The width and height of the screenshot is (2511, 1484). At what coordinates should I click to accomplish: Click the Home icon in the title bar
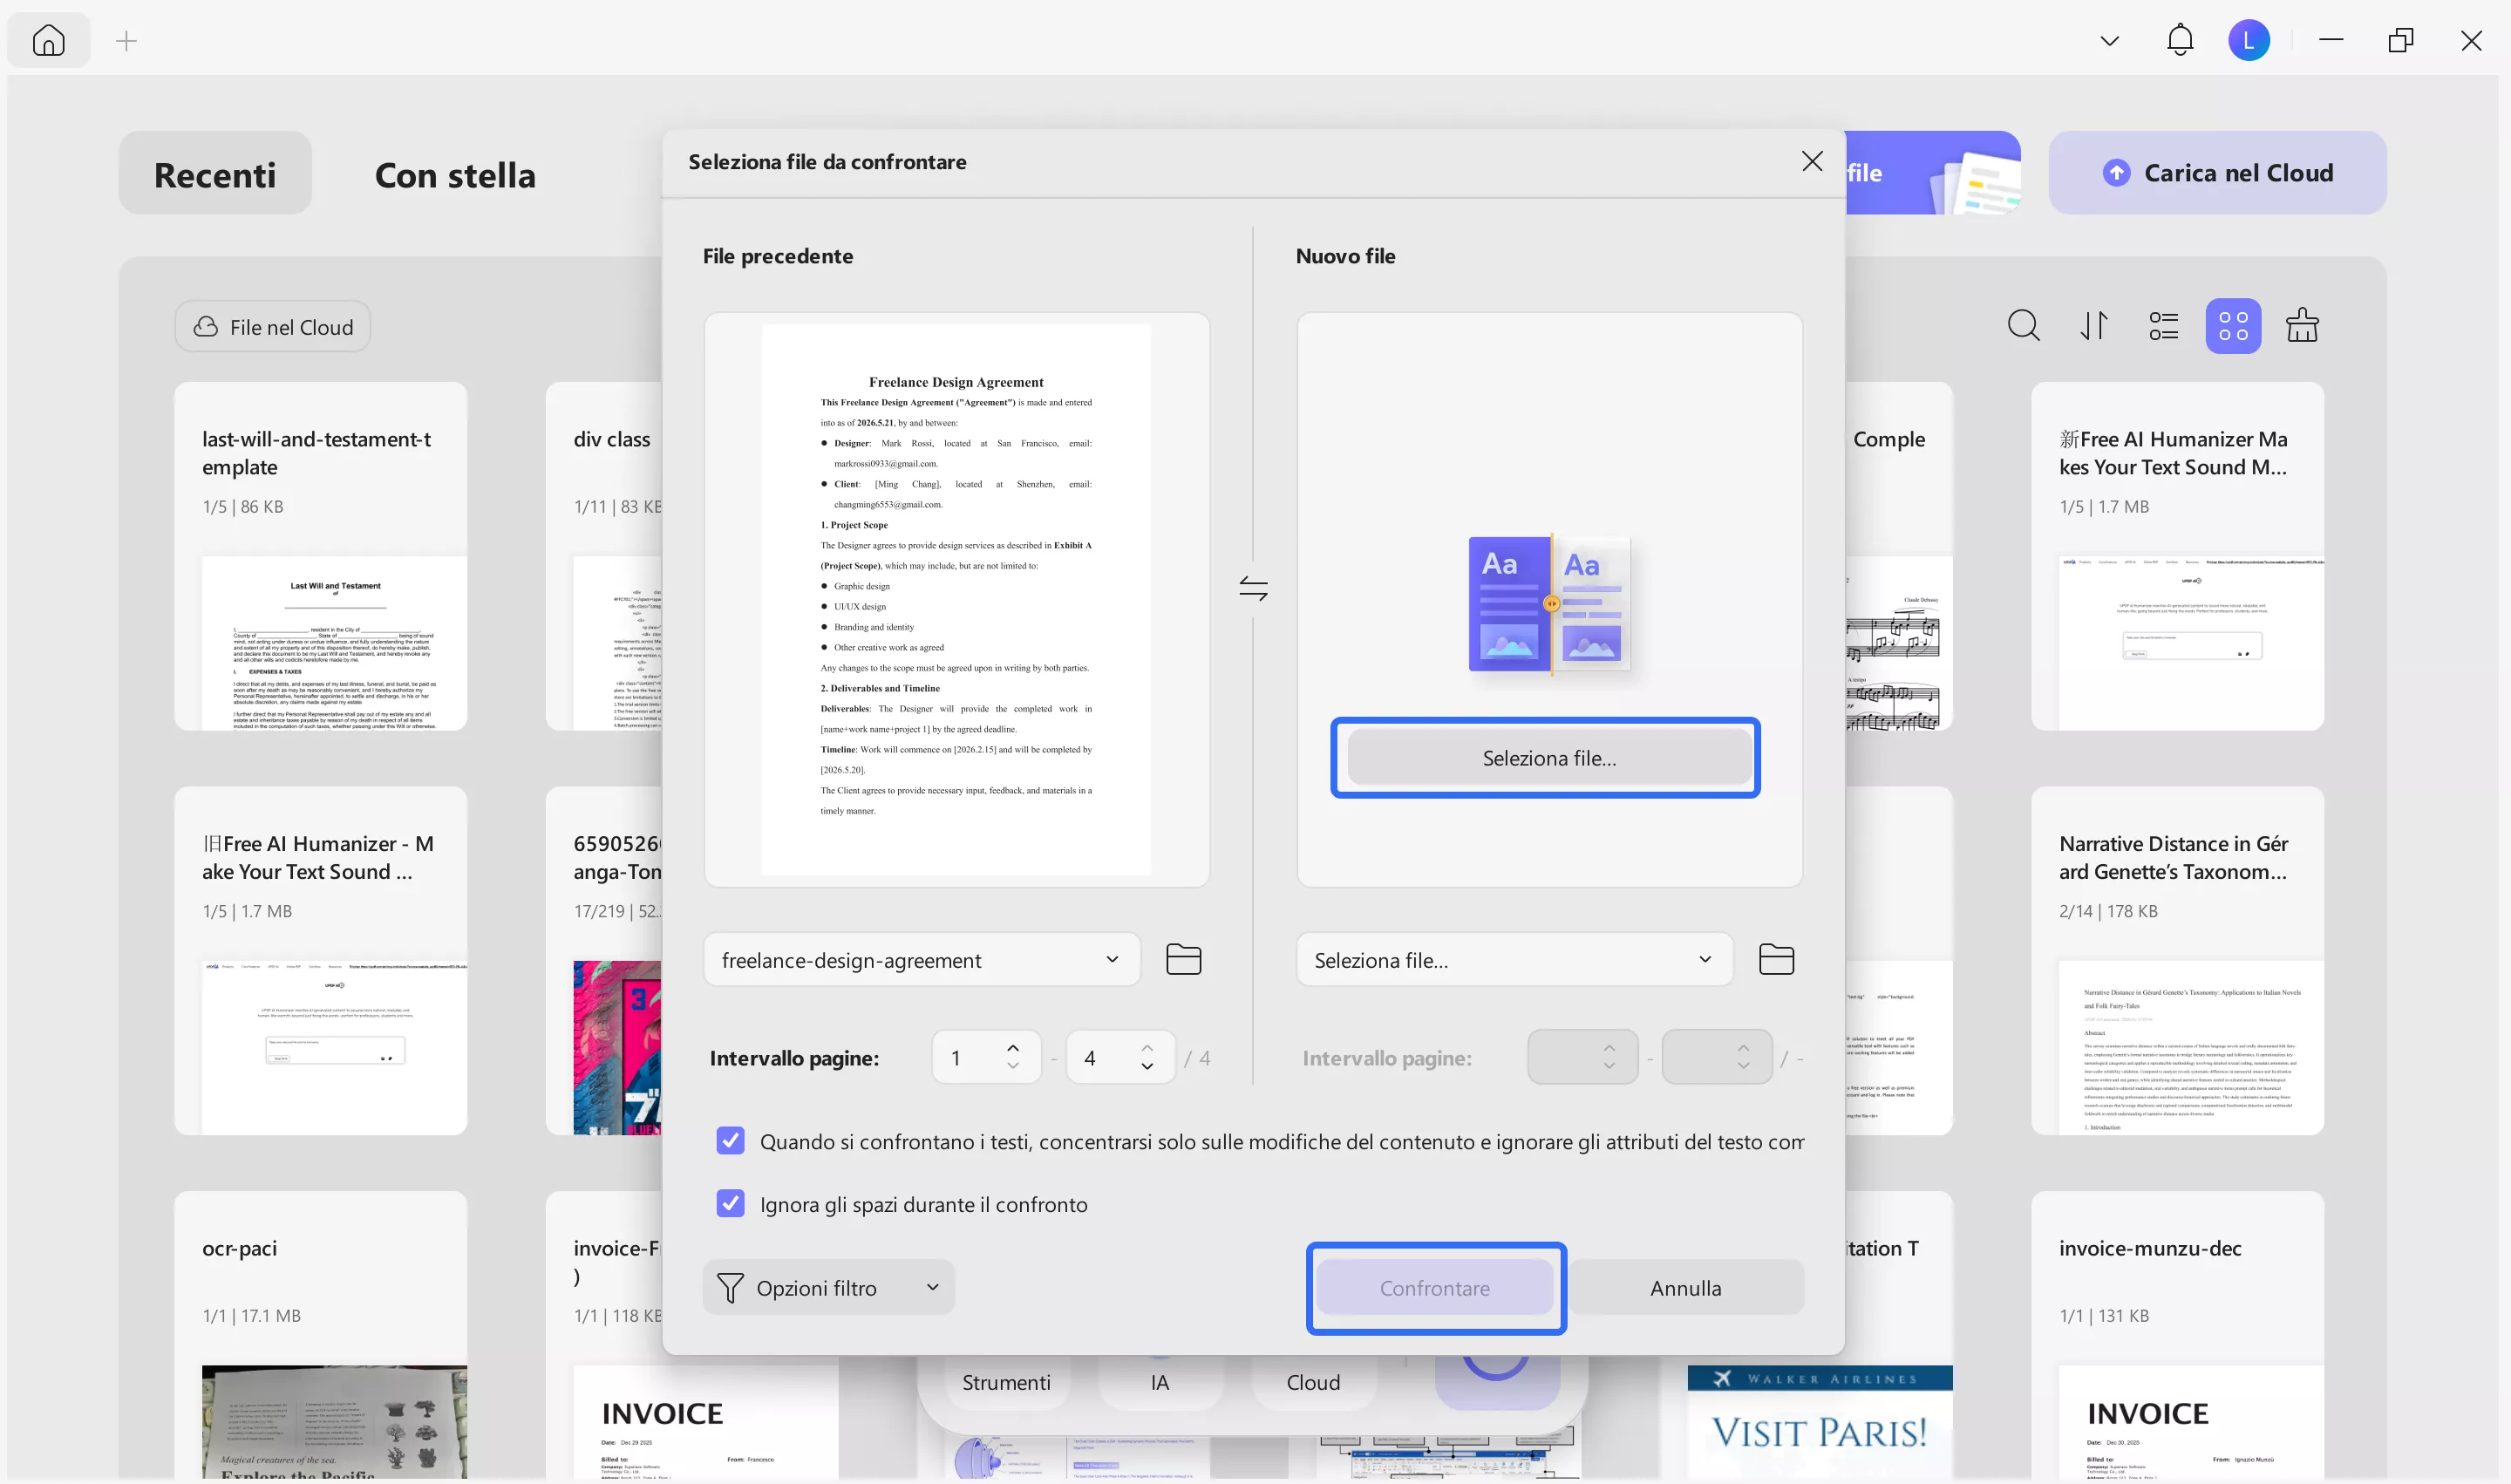coord(48,40)
